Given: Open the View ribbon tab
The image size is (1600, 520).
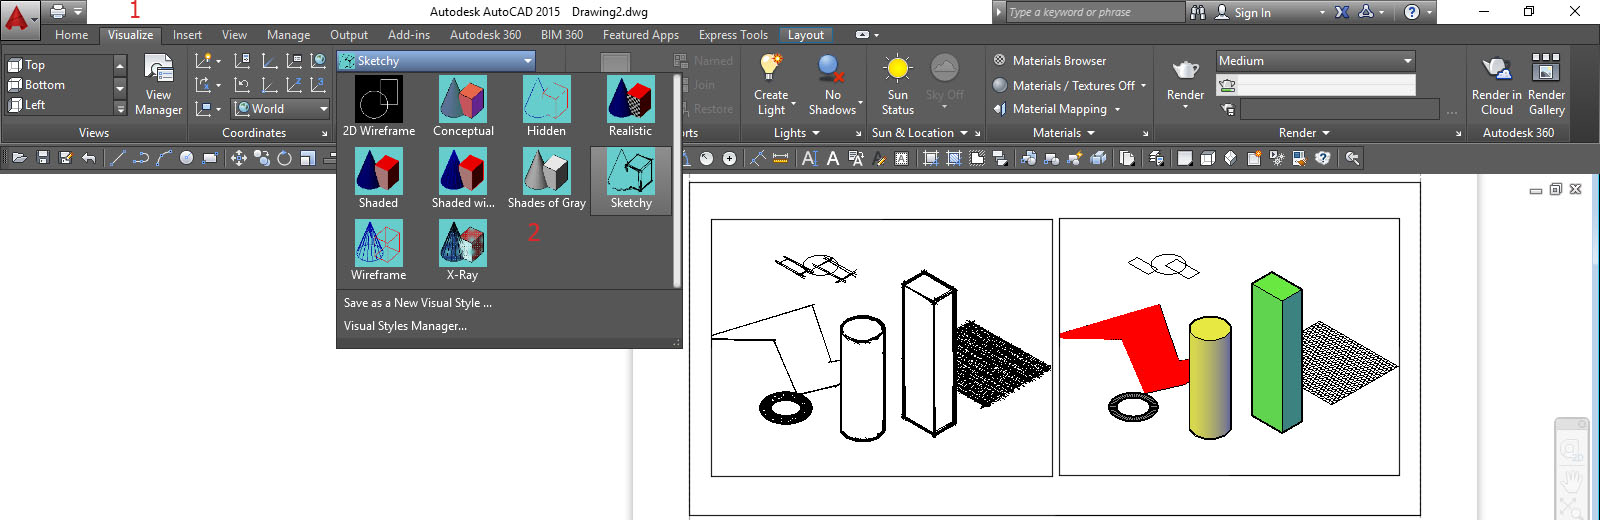Looking at the screenshot, I should point(234,35).
